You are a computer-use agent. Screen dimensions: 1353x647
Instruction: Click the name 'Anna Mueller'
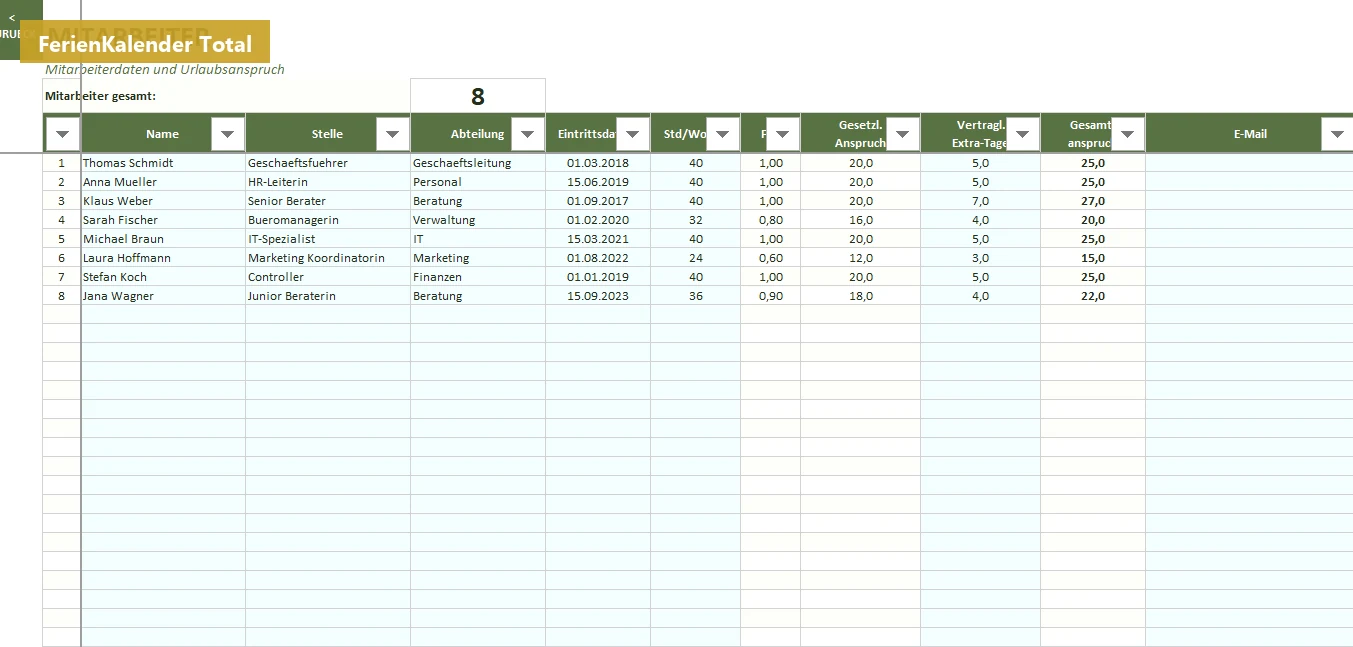163,182
